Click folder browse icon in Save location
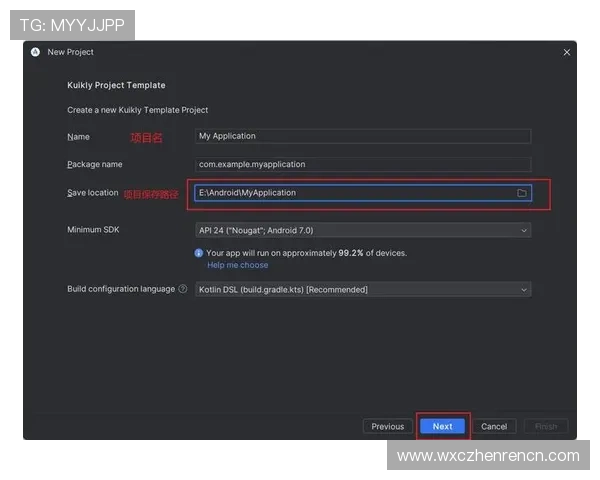Image resolution: width=600 pixels, height=480 pixels. click(522, 193)
